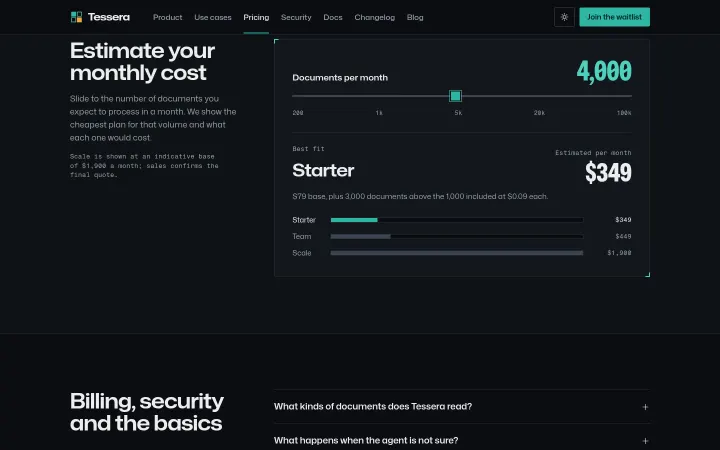Click the '$79 base, plus 3,000 documents' description
This screenshot has height=450, width=720.
420,197
